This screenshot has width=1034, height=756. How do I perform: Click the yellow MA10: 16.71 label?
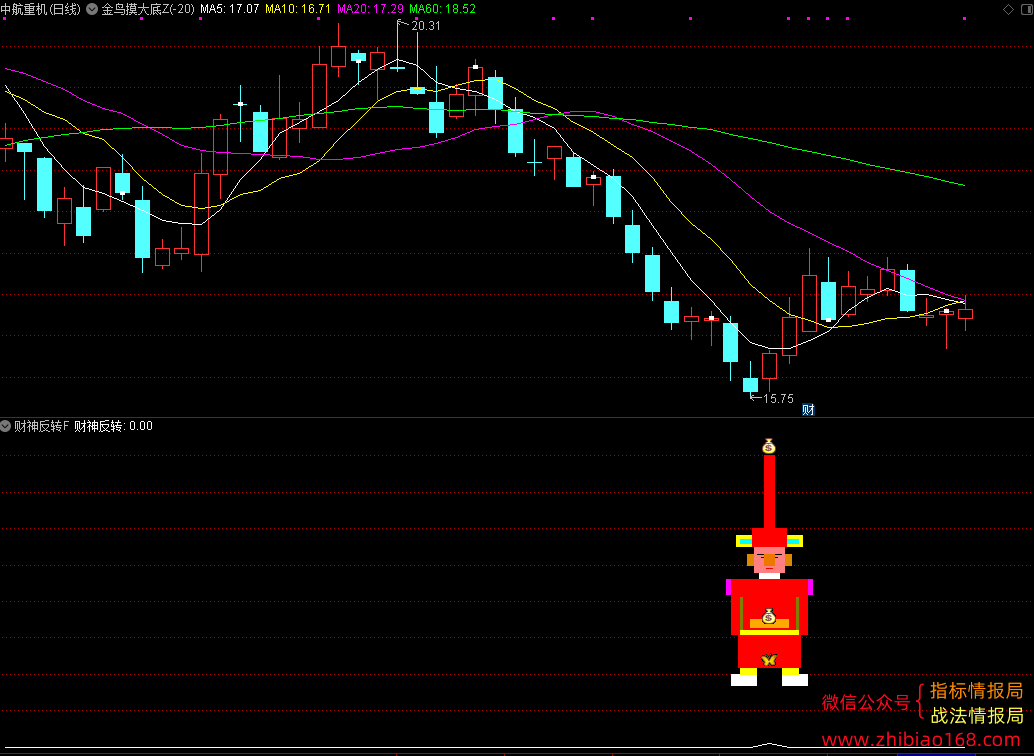click(298, 9)
